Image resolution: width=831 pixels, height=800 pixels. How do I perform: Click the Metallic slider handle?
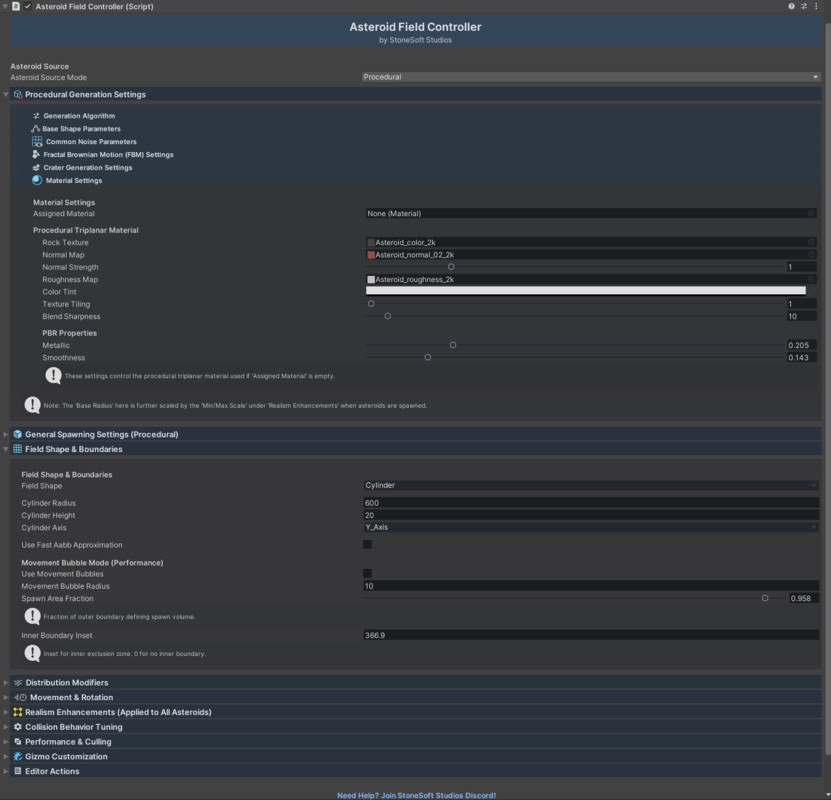[453, 345]
